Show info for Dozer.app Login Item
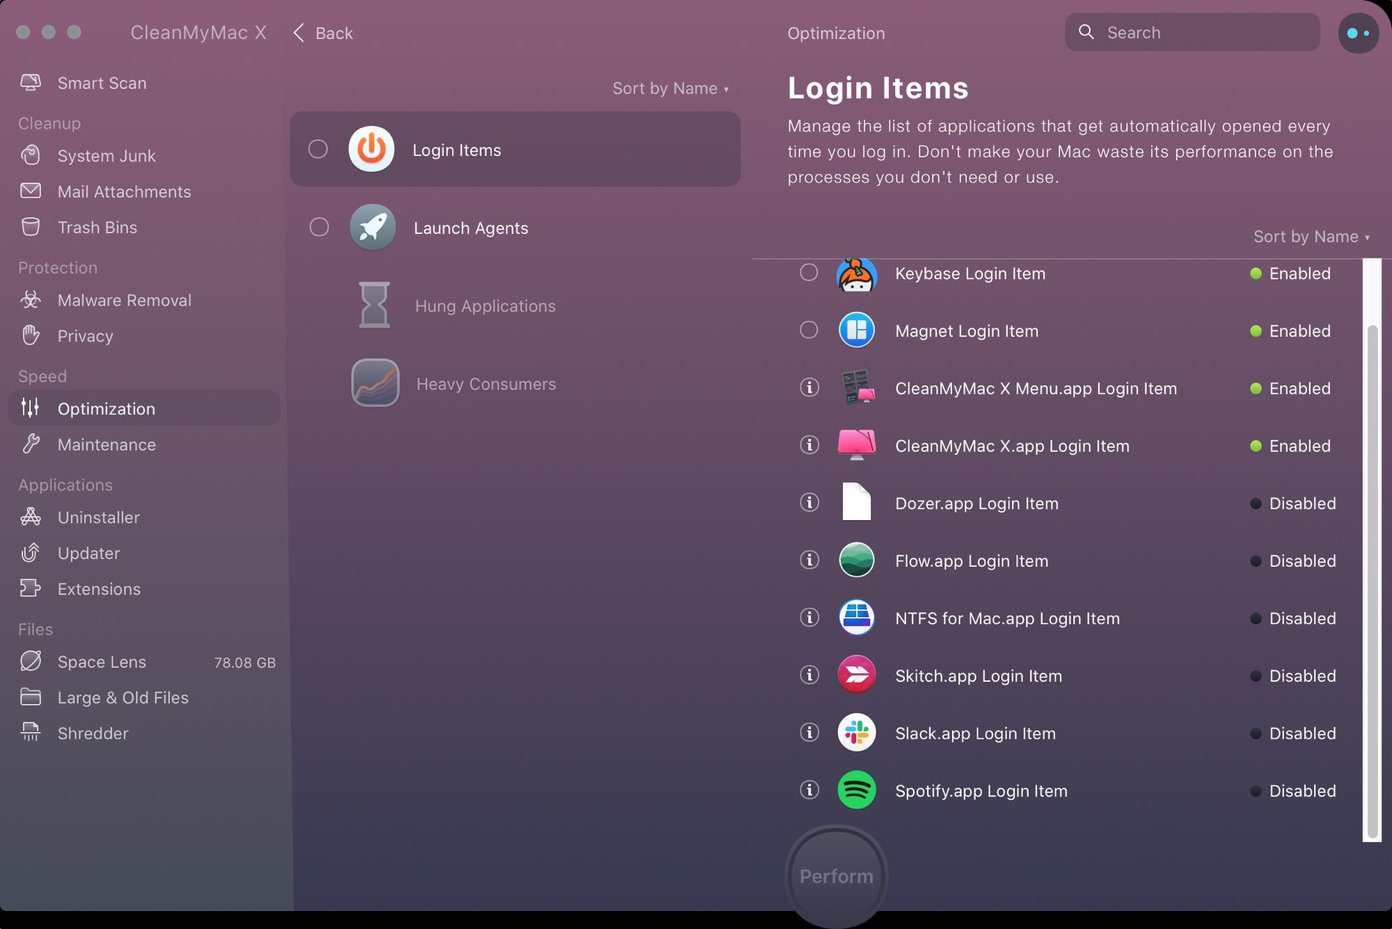This screenshot has width=1392, height=929. tap(809, 502)
